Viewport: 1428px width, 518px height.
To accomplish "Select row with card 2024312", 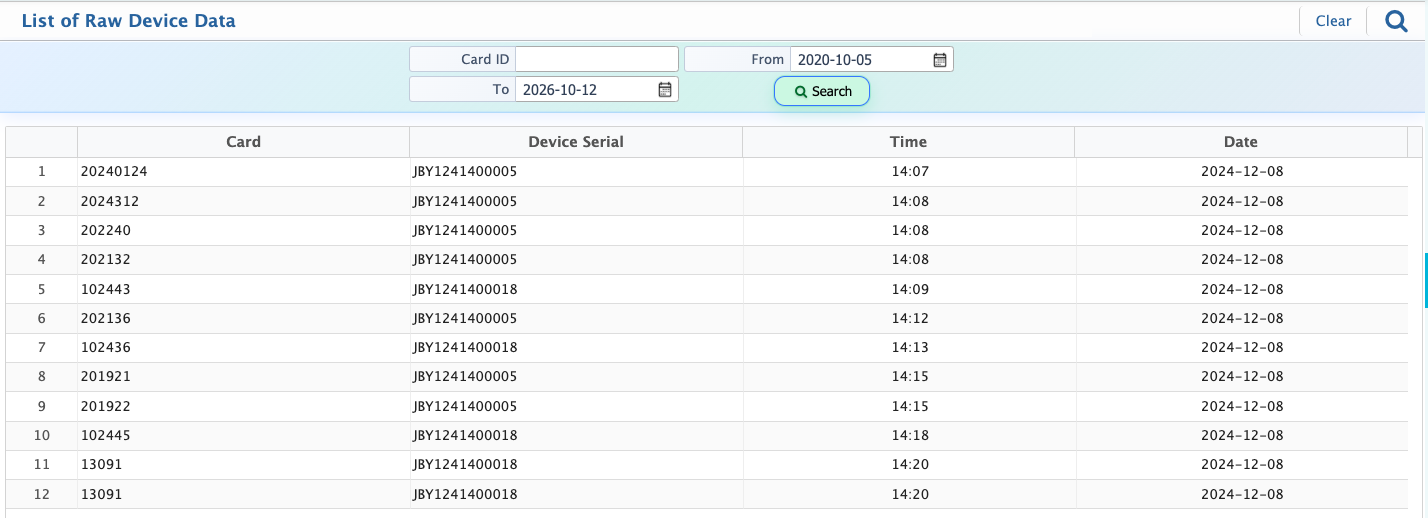I will (707, 201).
